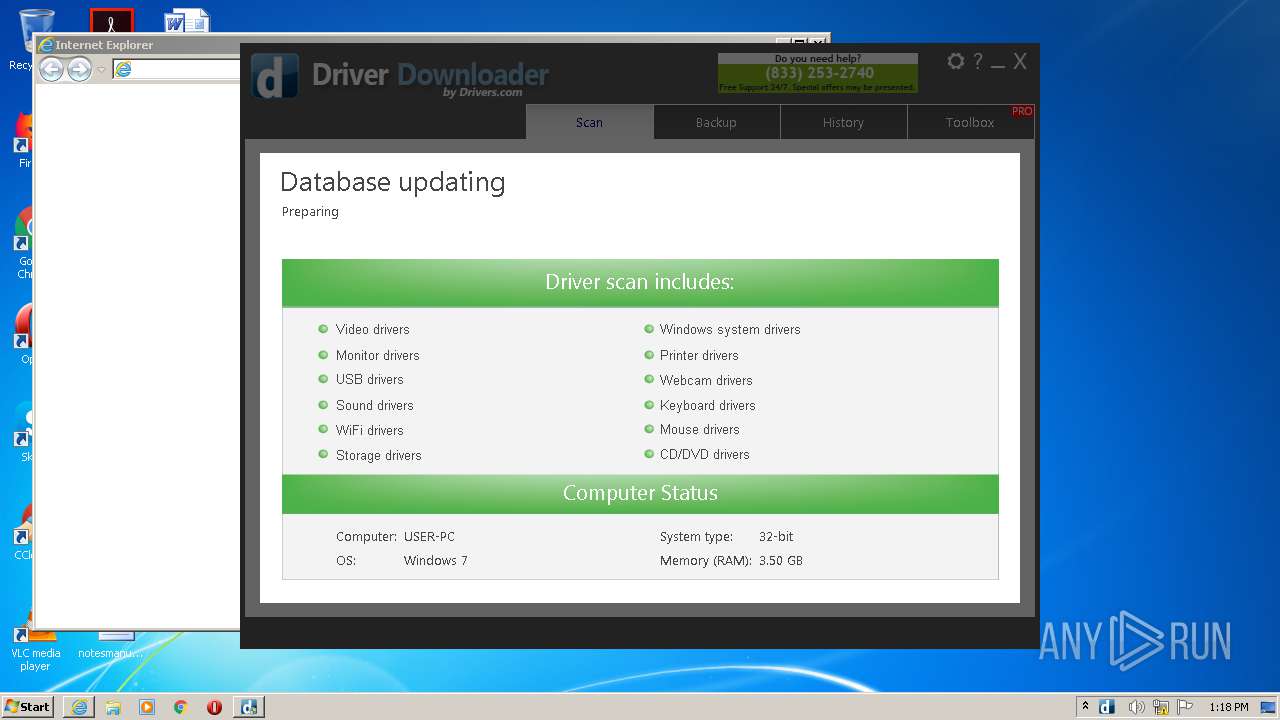Click system type value '32-bit'

776,536
